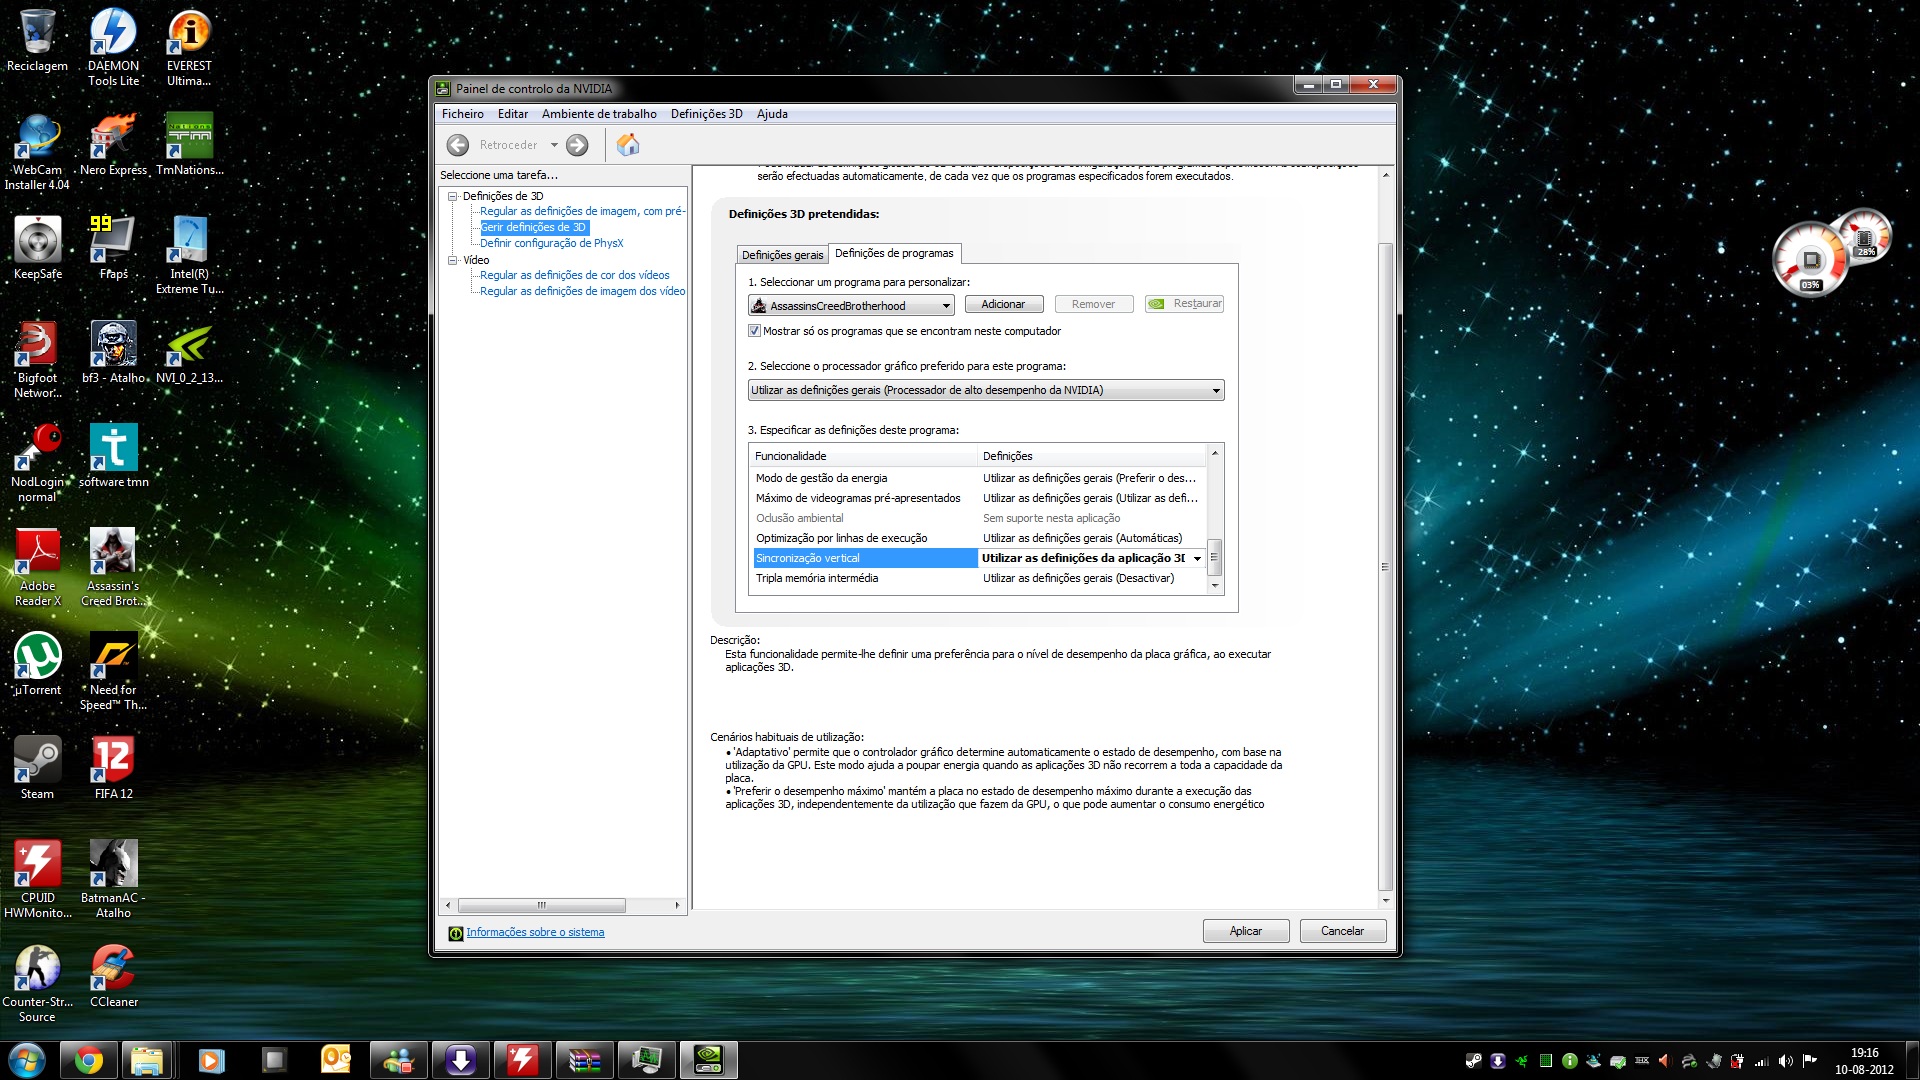Open the NVI_0_2_13 desktop icon
The height and width of the screenshot is (1080, 1920).
tap(189, 352)
